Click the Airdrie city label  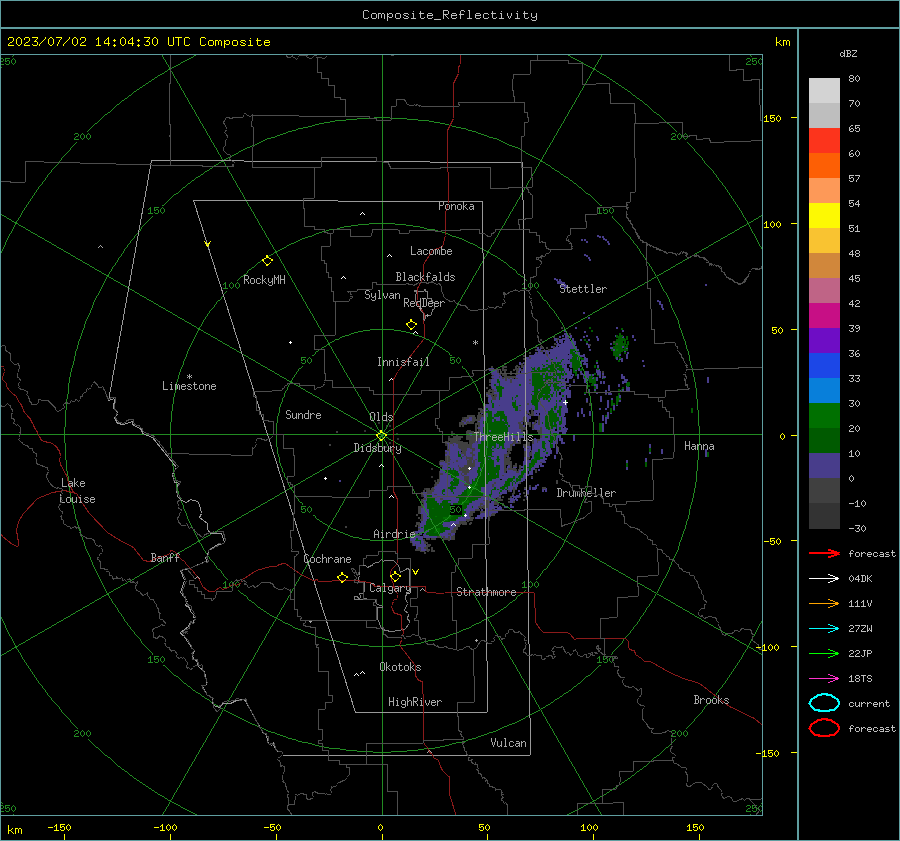(x=394, y=534)
